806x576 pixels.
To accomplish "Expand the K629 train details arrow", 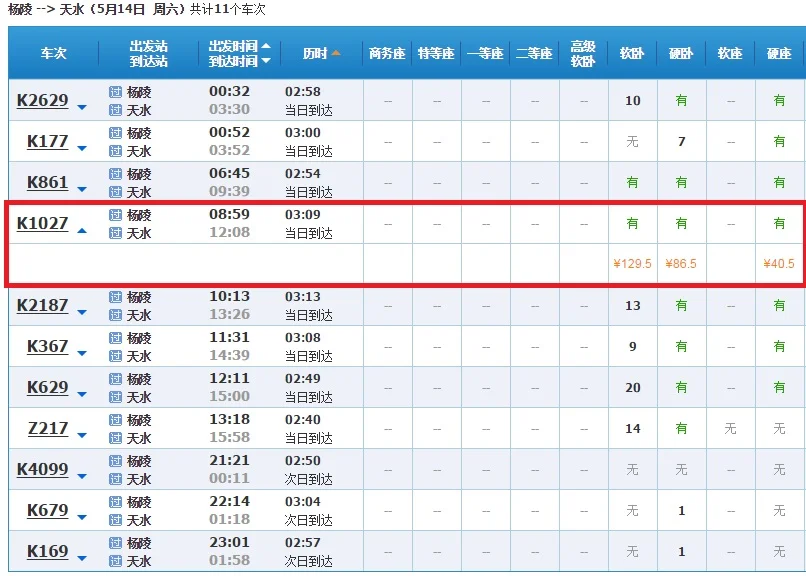I will tap(82, 393).
